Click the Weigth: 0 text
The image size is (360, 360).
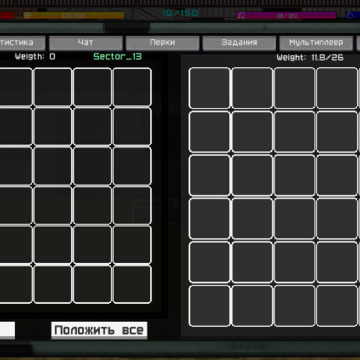(35, 57)
